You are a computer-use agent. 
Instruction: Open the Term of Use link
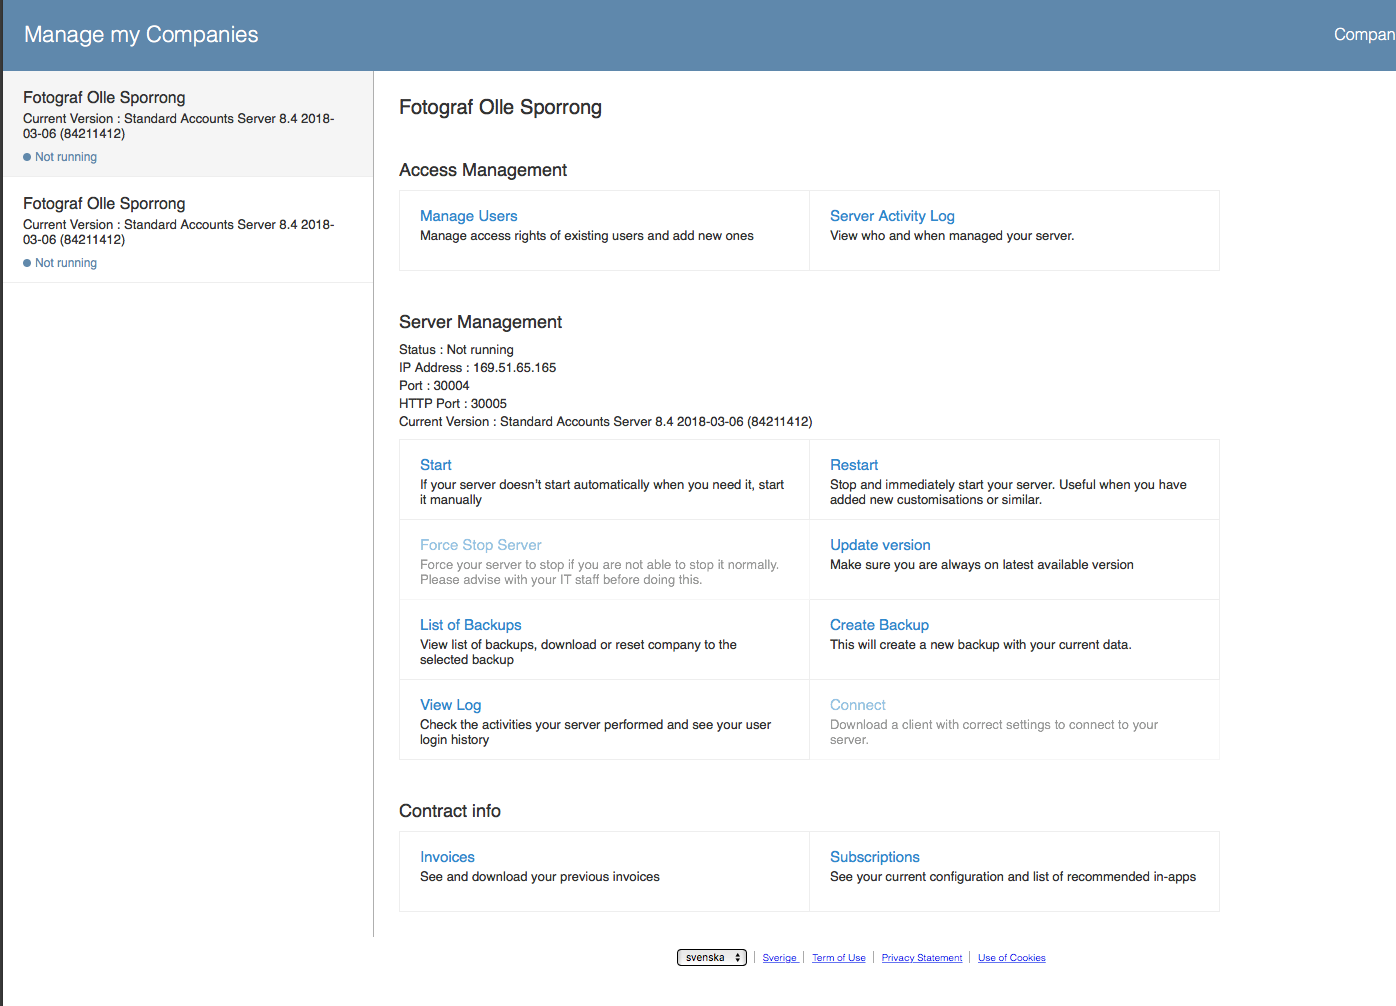[x=838, y=958]
